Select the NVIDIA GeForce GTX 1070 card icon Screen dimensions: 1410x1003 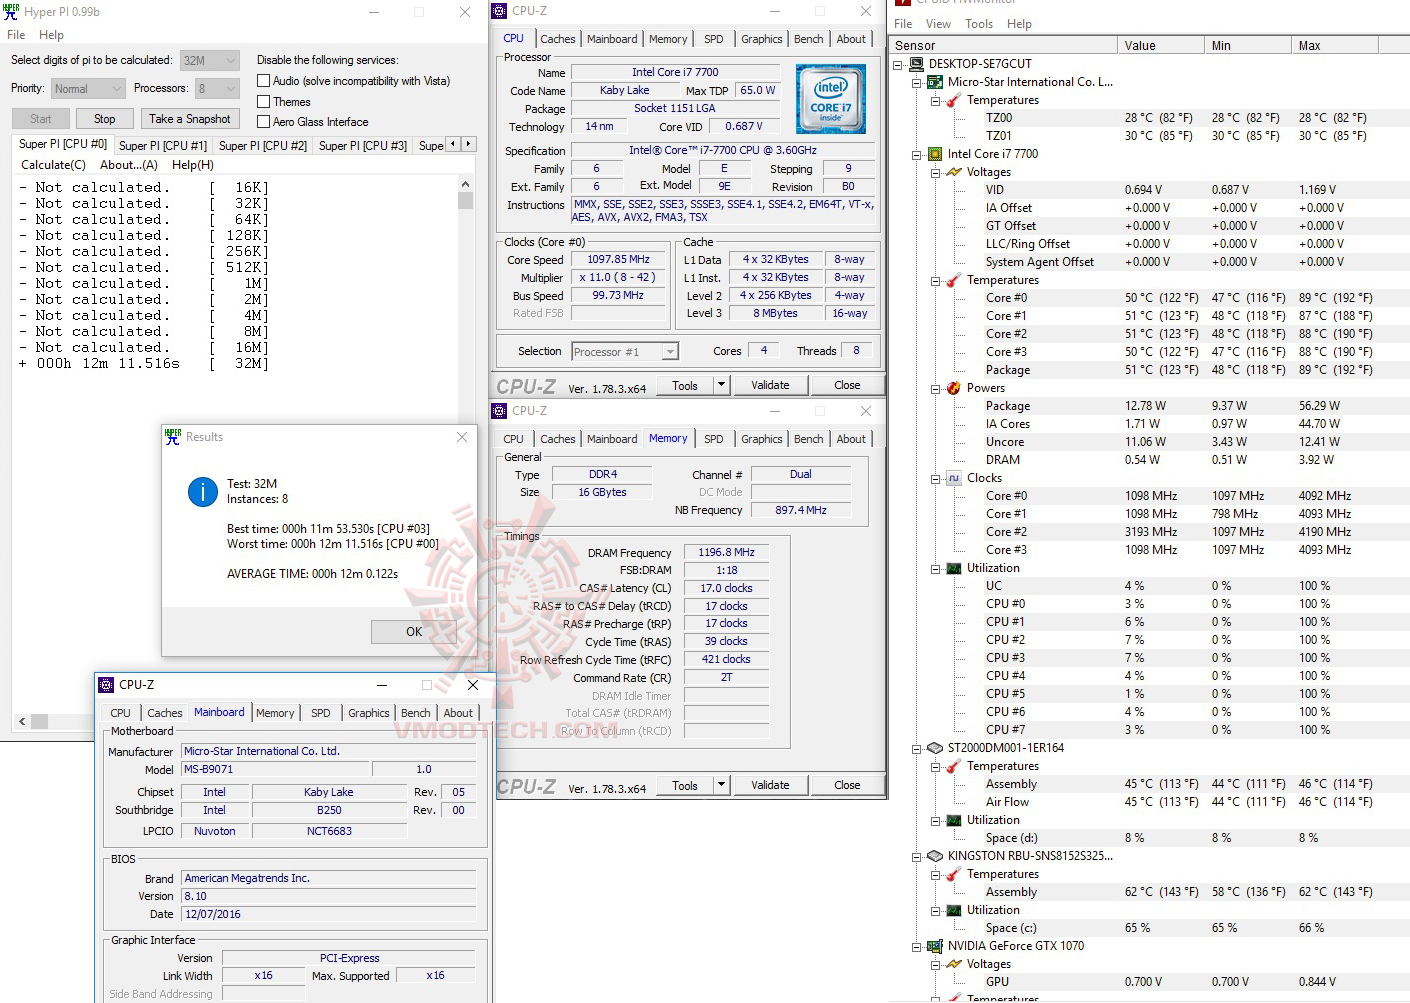click(935, 946)
